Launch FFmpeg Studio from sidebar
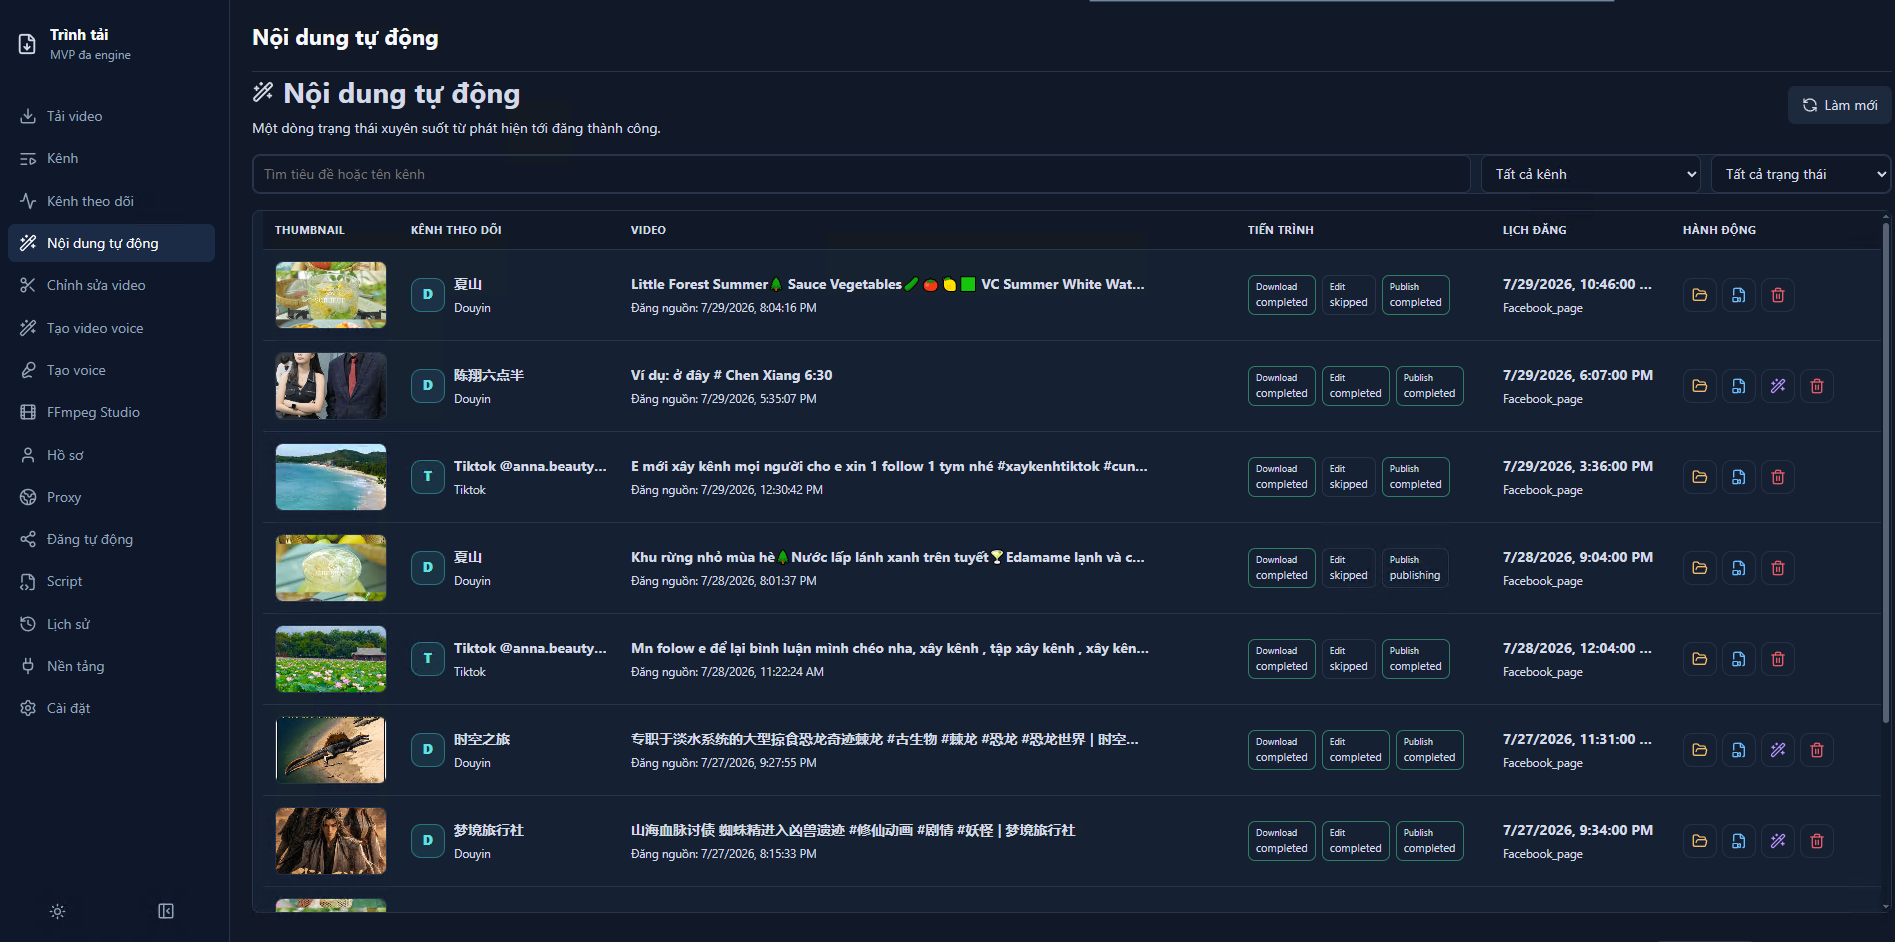1895x942 pixels. (111, 412)
